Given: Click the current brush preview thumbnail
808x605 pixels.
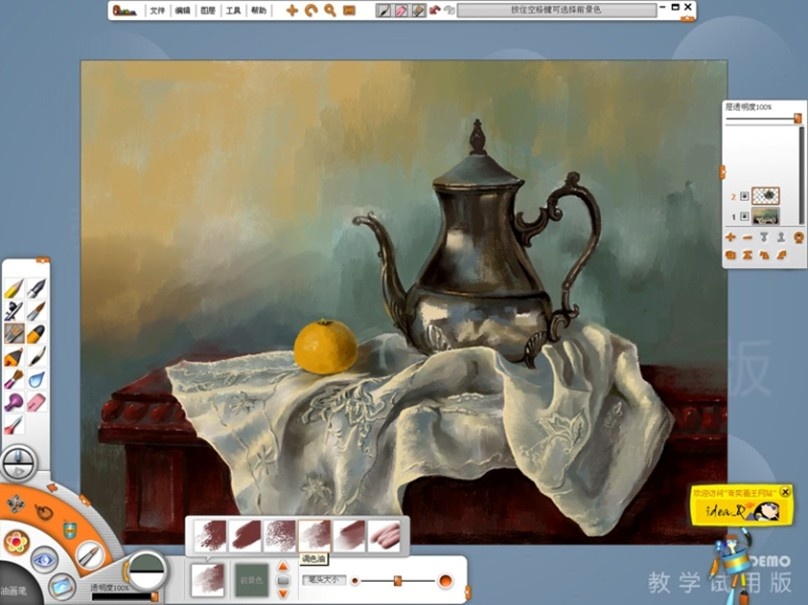Looking at the screenshot, I should [x=208, y=580].
